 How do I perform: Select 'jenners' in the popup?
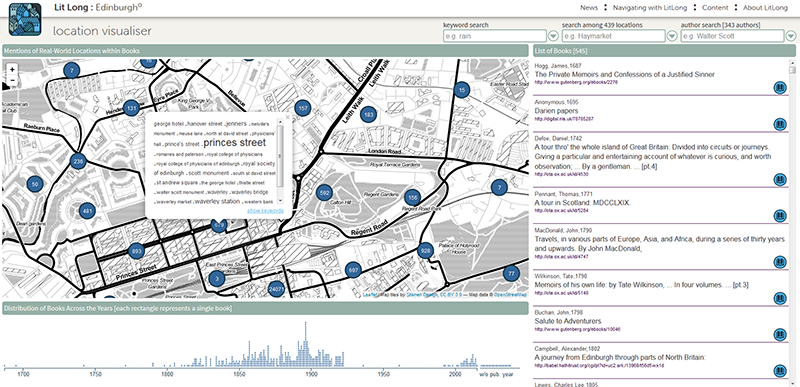[236, 123]
